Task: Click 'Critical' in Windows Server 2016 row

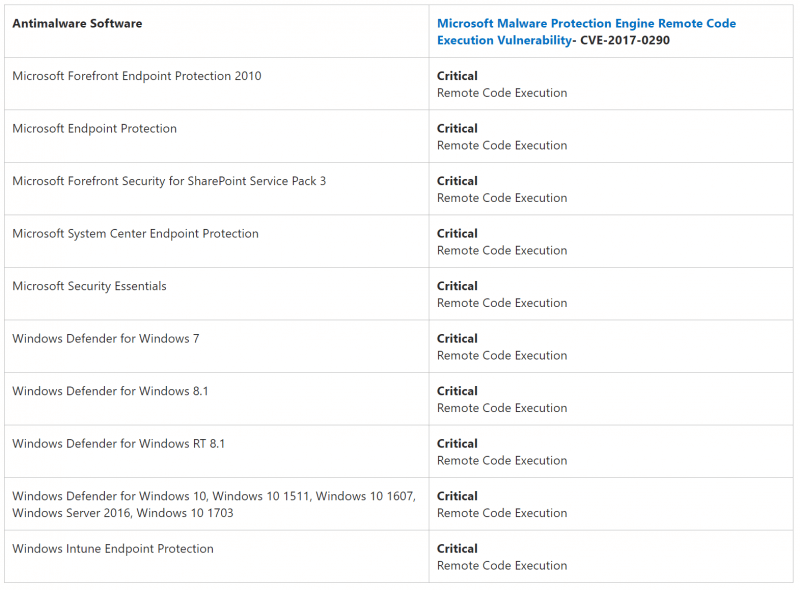Action: [x=457, y=497]
